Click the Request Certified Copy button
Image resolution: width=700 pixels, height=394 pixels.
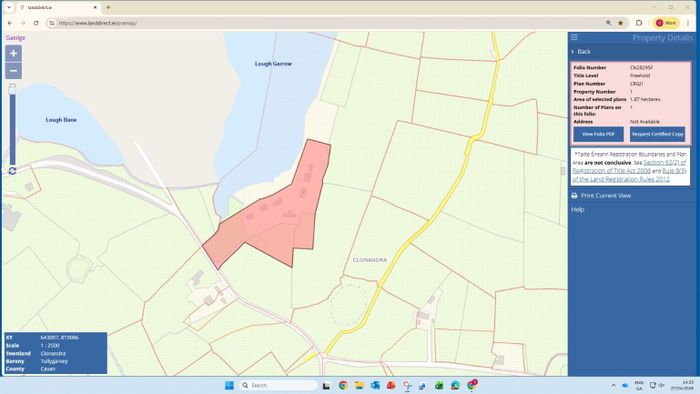[x=657, y=134]
